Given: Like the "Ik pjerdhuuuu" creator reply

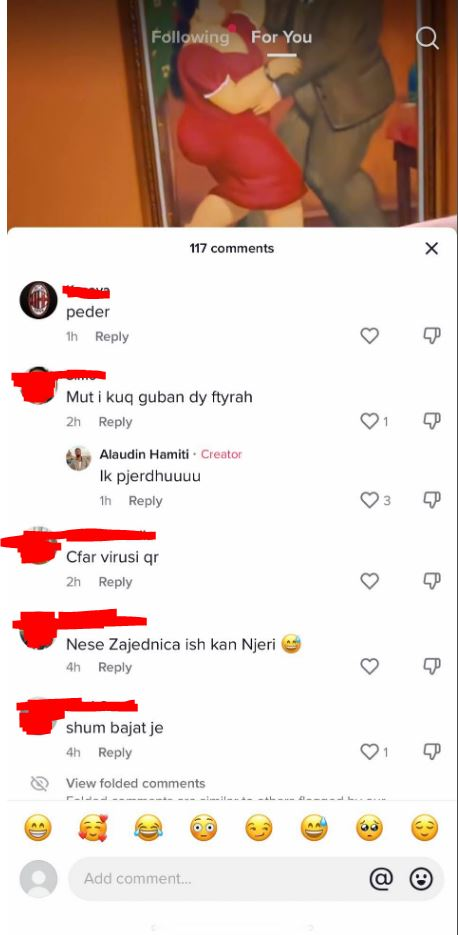Looking at the screenshot, I should tap(370, 500).
